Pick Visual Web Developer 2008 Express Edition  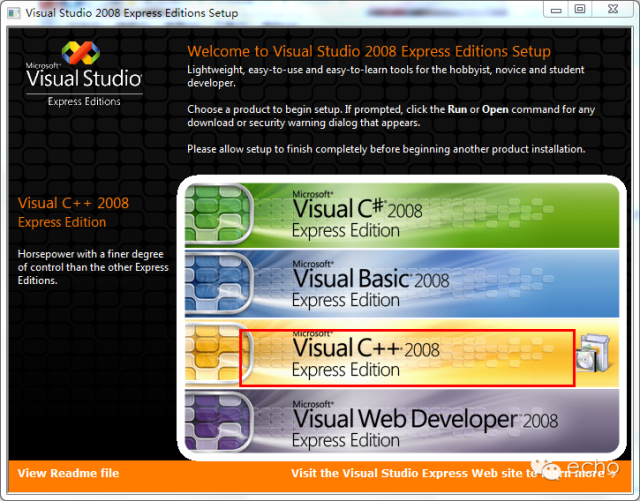click(402, 421)
